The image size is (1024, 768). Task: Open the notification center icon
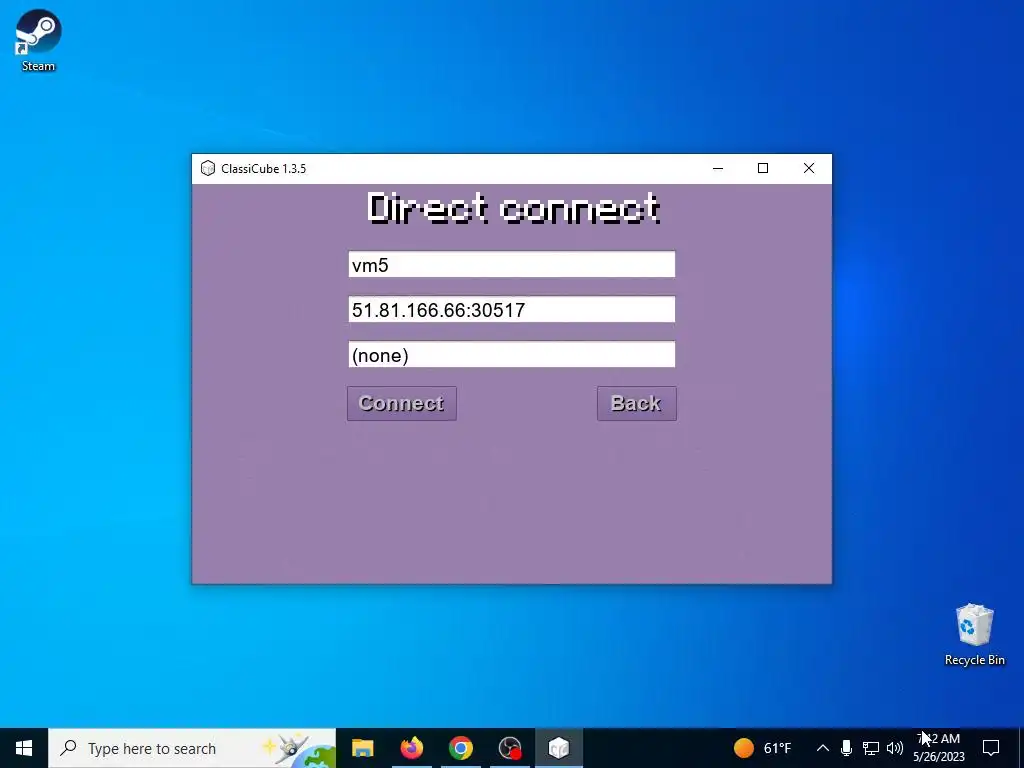[x=991, y=748]
